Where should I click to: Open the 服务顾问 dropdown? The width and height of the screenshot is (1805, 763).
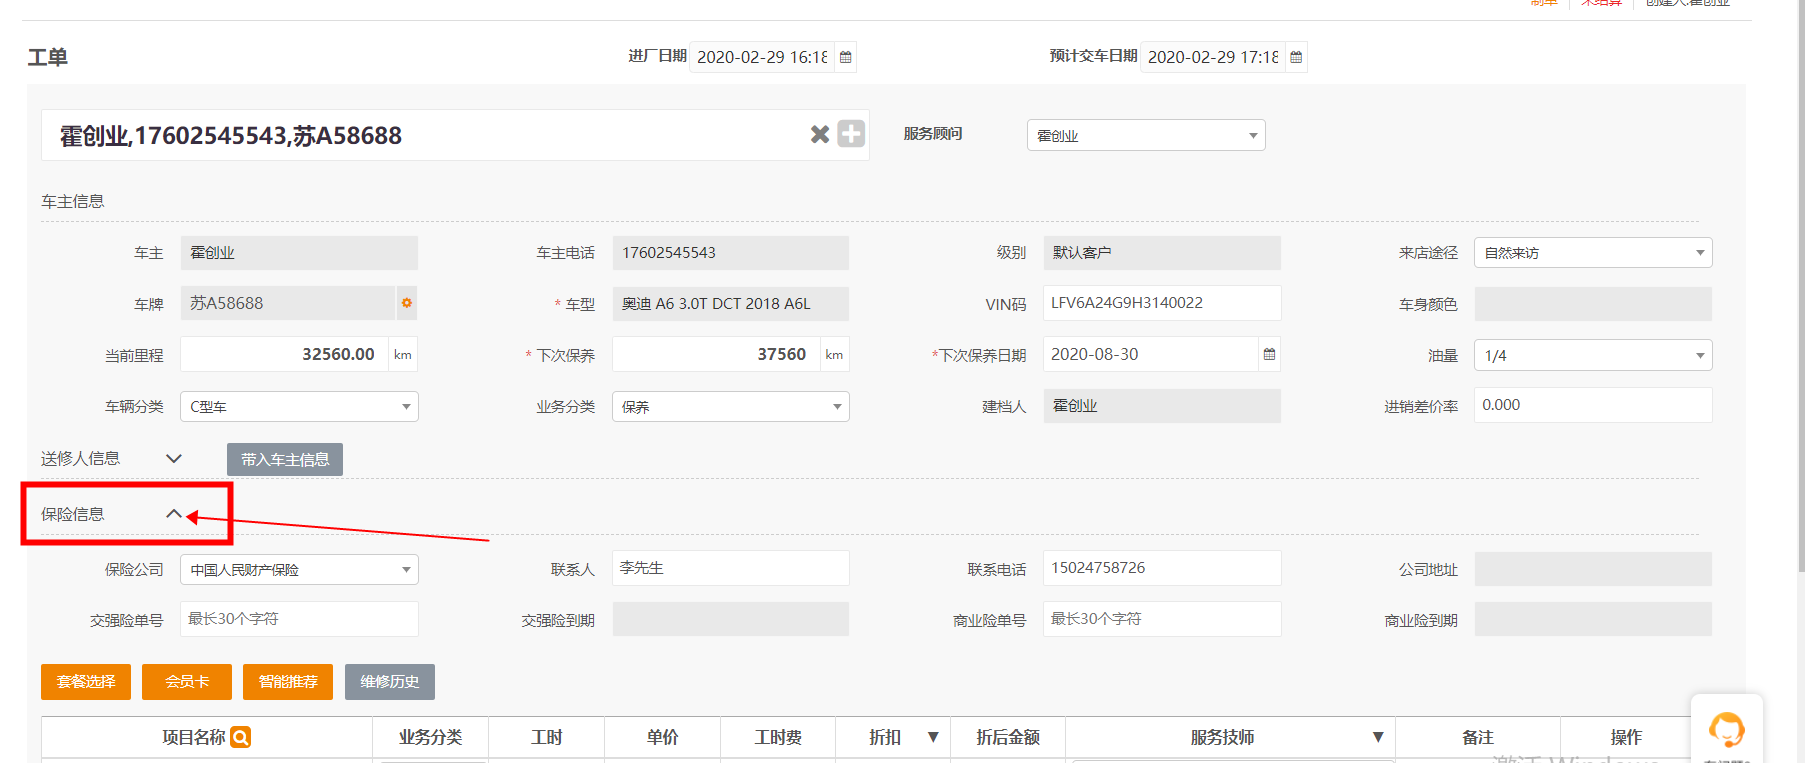(x=1146, y=135)
